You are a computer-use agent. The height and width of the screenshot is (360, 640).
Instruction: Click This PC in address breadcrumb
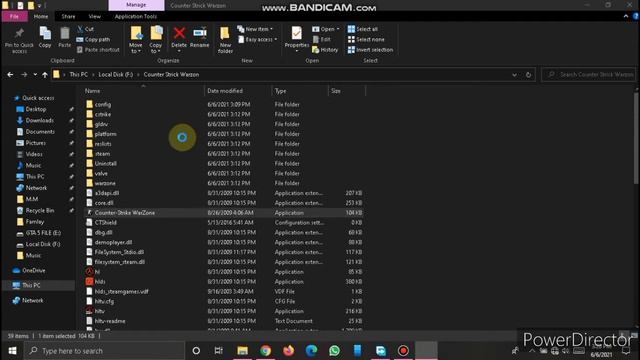[79, 75]
